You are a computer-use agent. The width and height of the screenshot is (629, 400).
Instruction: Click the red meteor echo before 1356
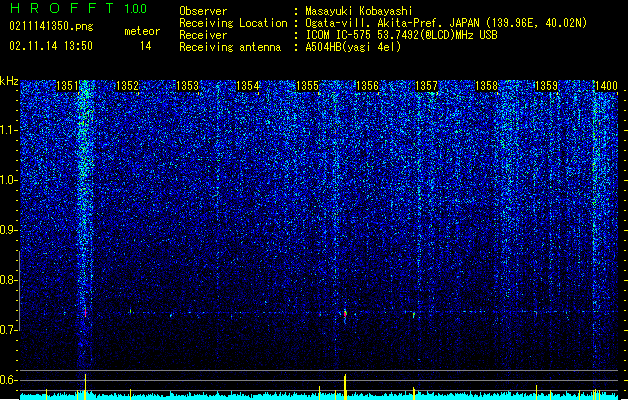coord(345,314)
